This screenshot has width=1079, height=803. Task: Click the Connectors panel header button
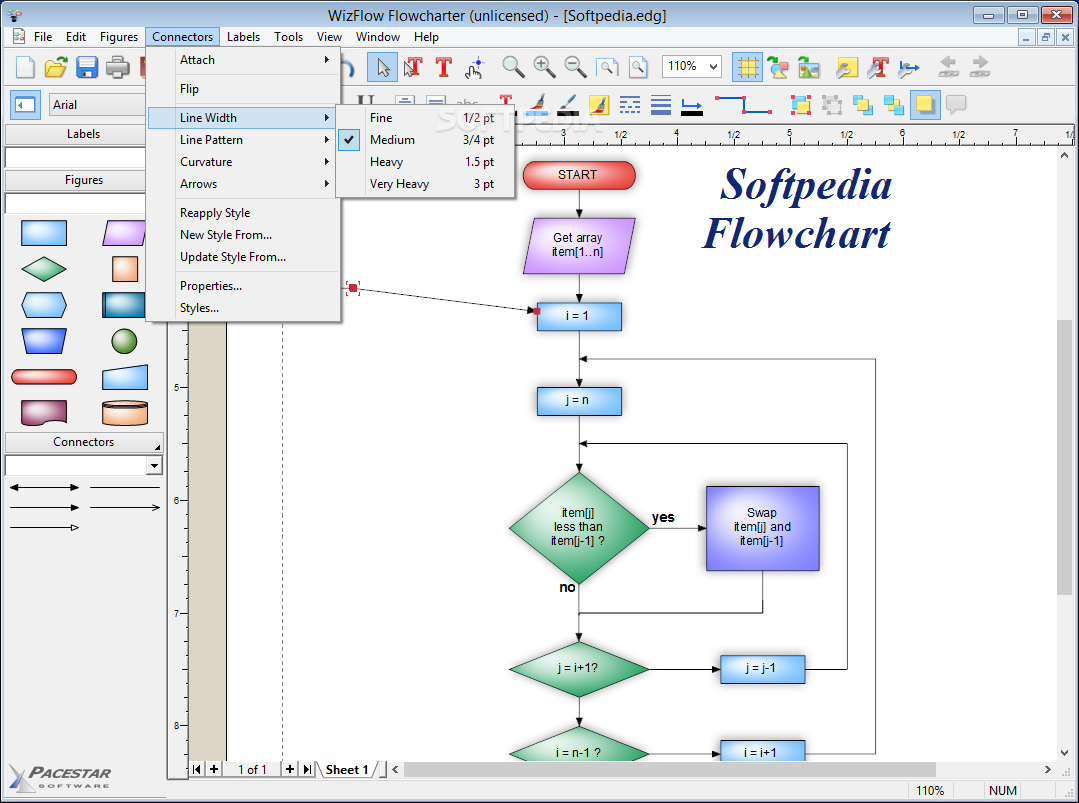coord(84,442)
